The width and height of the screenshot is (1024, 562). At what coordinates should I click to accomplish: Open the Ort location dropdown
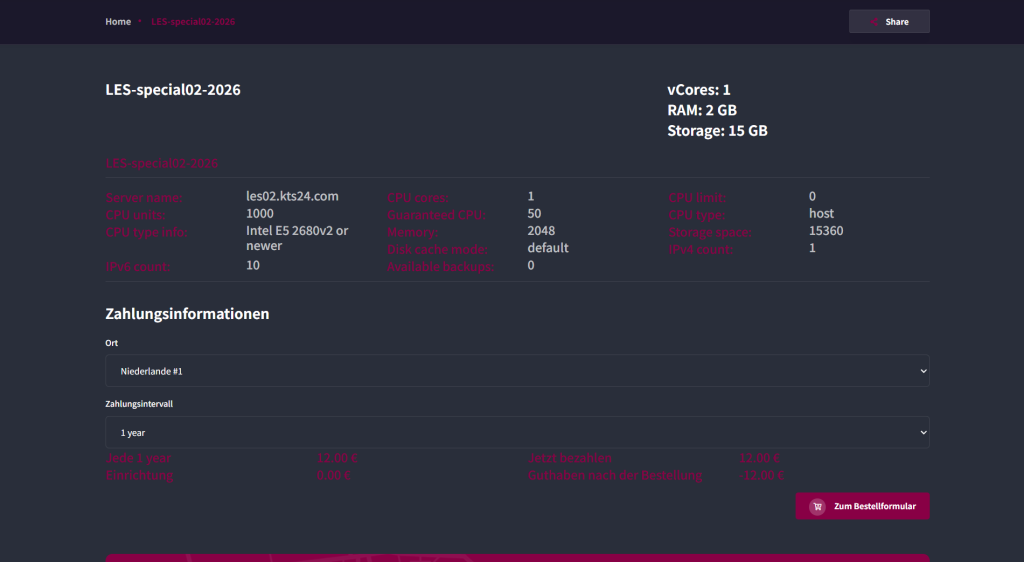tap(517, 371)
